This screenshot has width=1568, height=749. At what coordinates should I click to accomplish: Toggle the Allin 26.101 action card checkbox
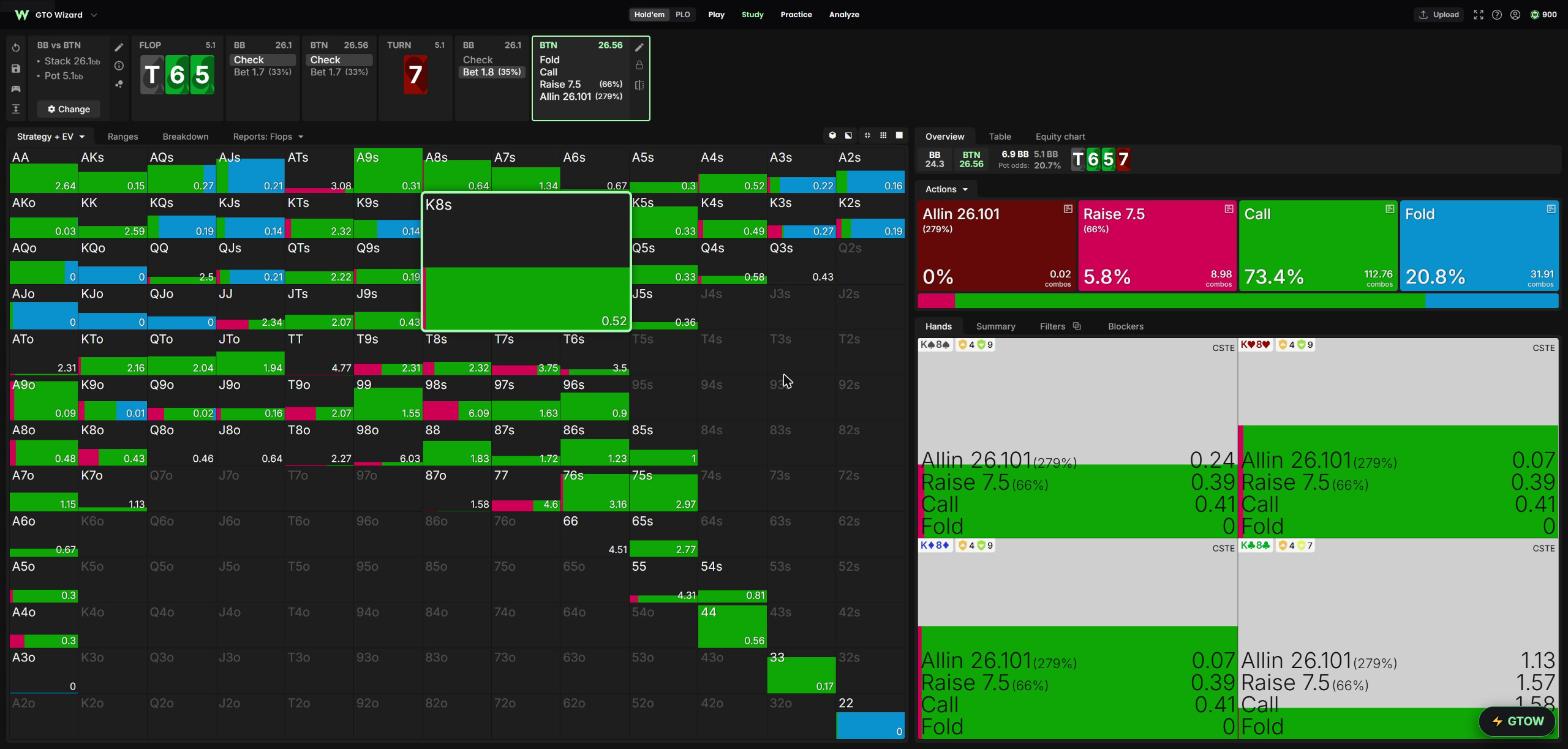tap(1068, 209)
